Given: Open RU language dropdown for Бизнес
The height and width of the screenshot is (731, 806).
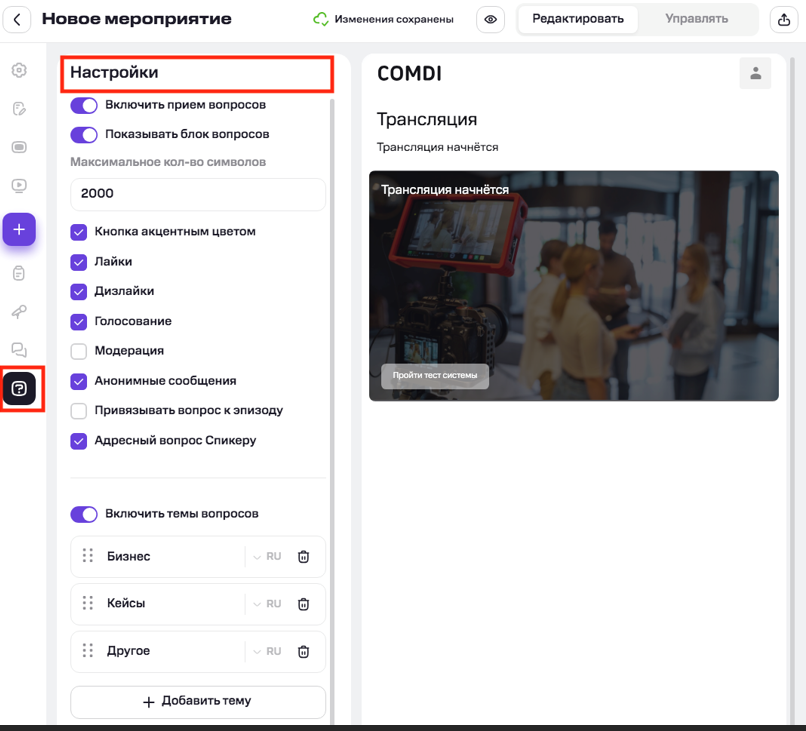Looking at the screenshot, I should pyautogui.click(x=266, y=557).
